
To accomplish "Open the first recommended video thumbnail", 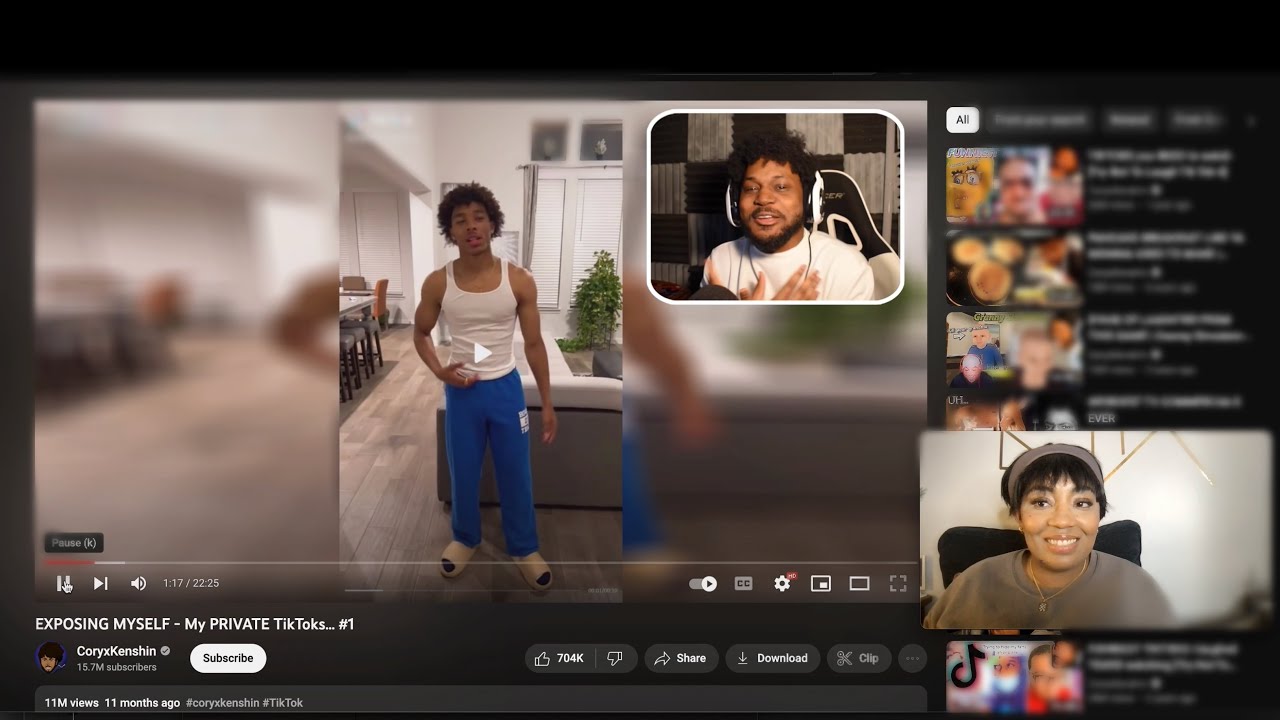I will click(1014, 185).
